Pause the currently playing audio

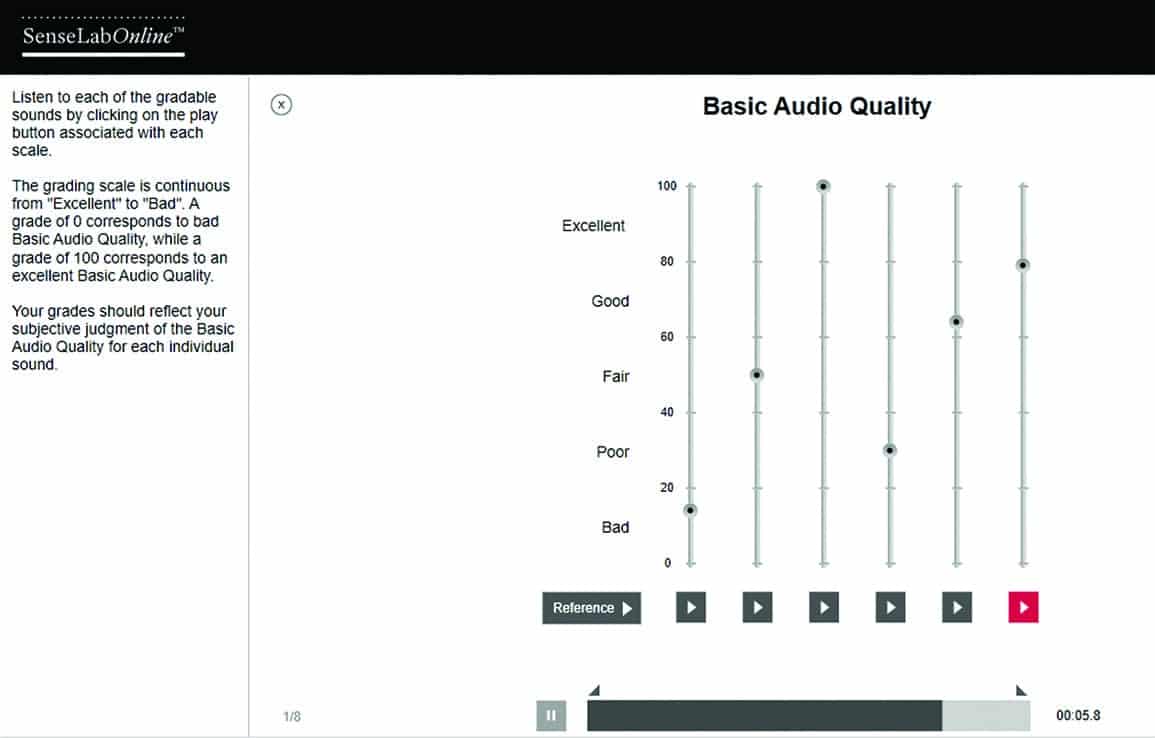tap(551, 715)
